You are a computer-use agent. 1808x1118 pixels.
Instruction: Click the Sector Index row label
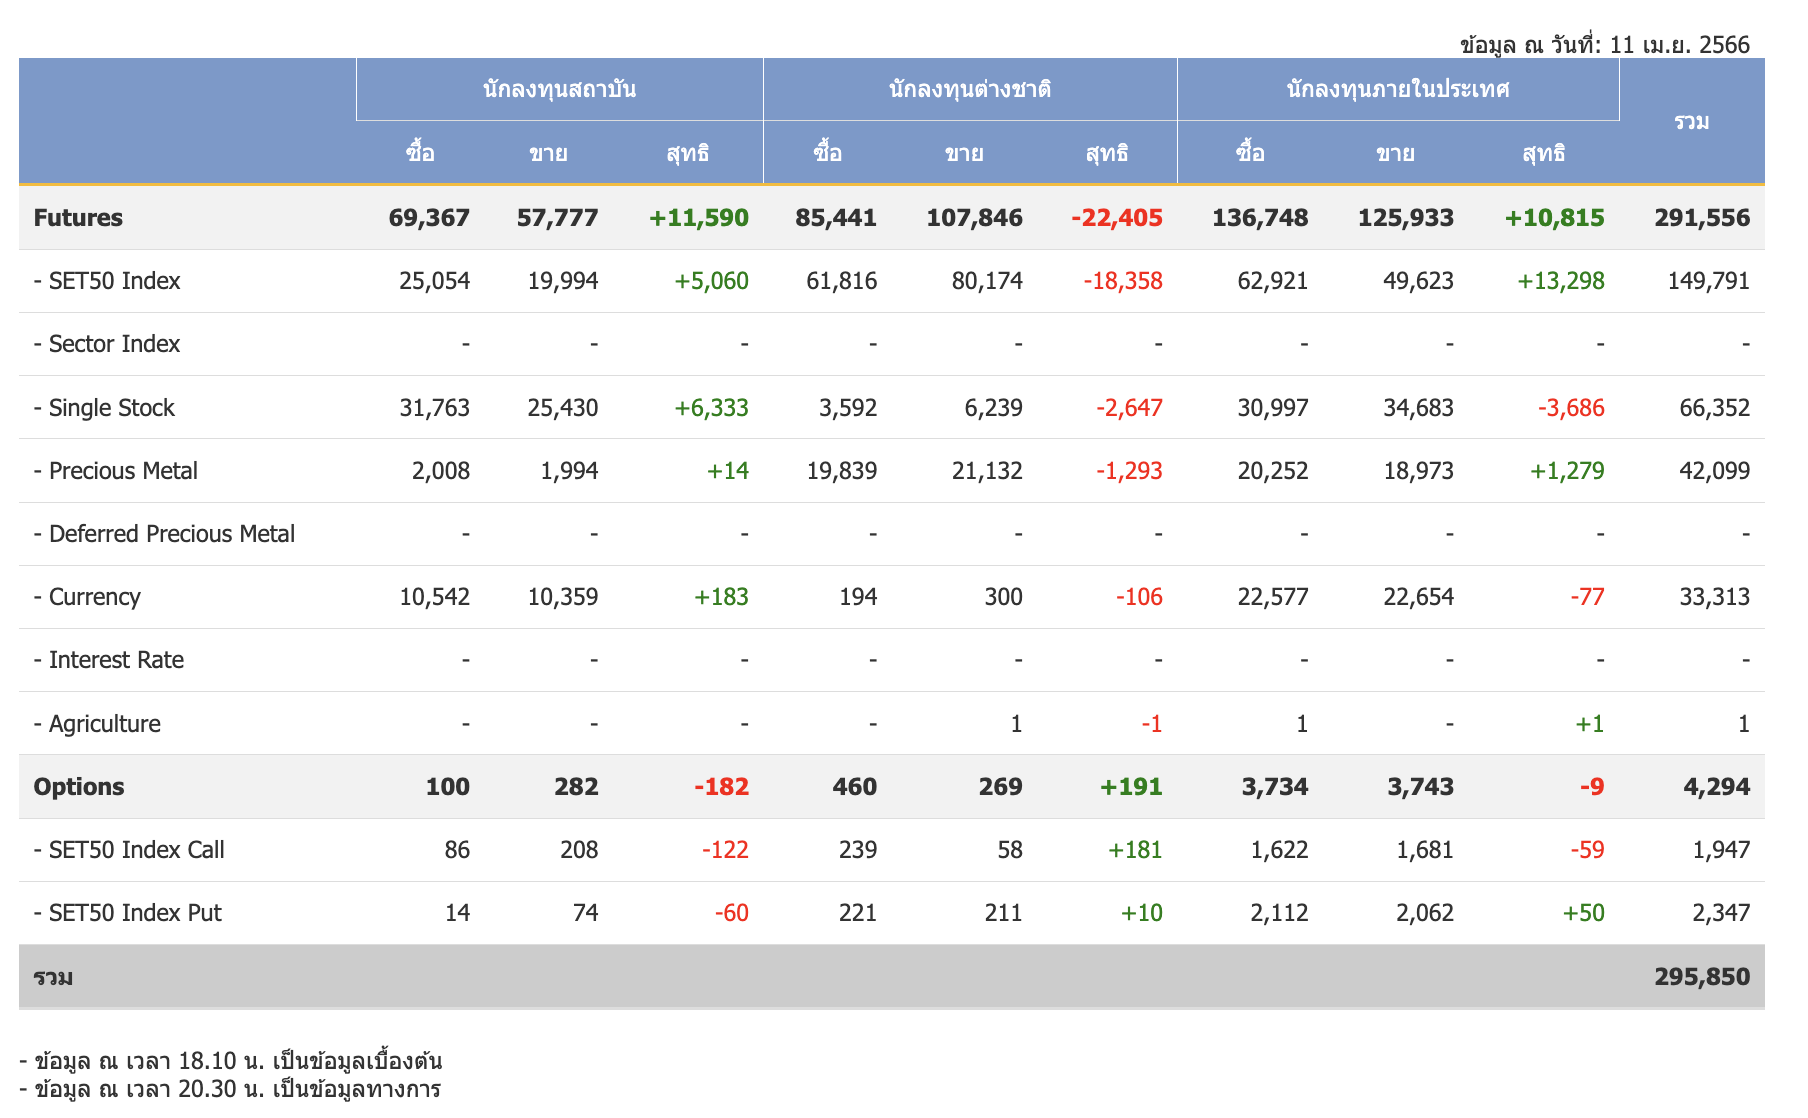tap(107, 344)
